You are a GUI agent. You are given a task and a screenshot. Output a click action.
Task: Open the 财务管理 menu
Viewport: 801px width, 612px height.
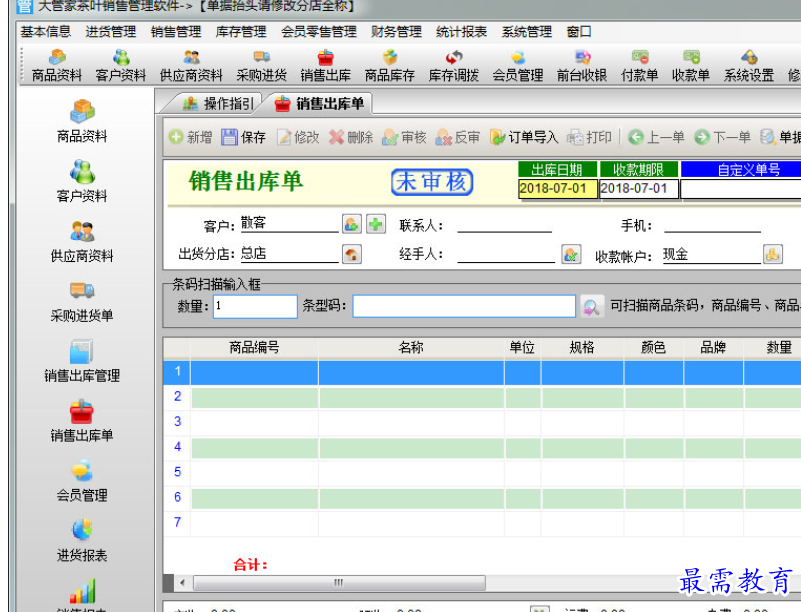[x=396, y=32]
